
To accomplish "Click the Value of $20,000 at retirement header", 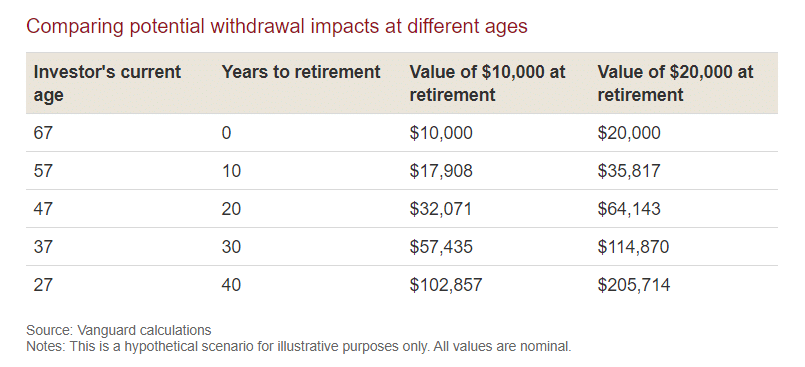I will (x=675, y=83).
